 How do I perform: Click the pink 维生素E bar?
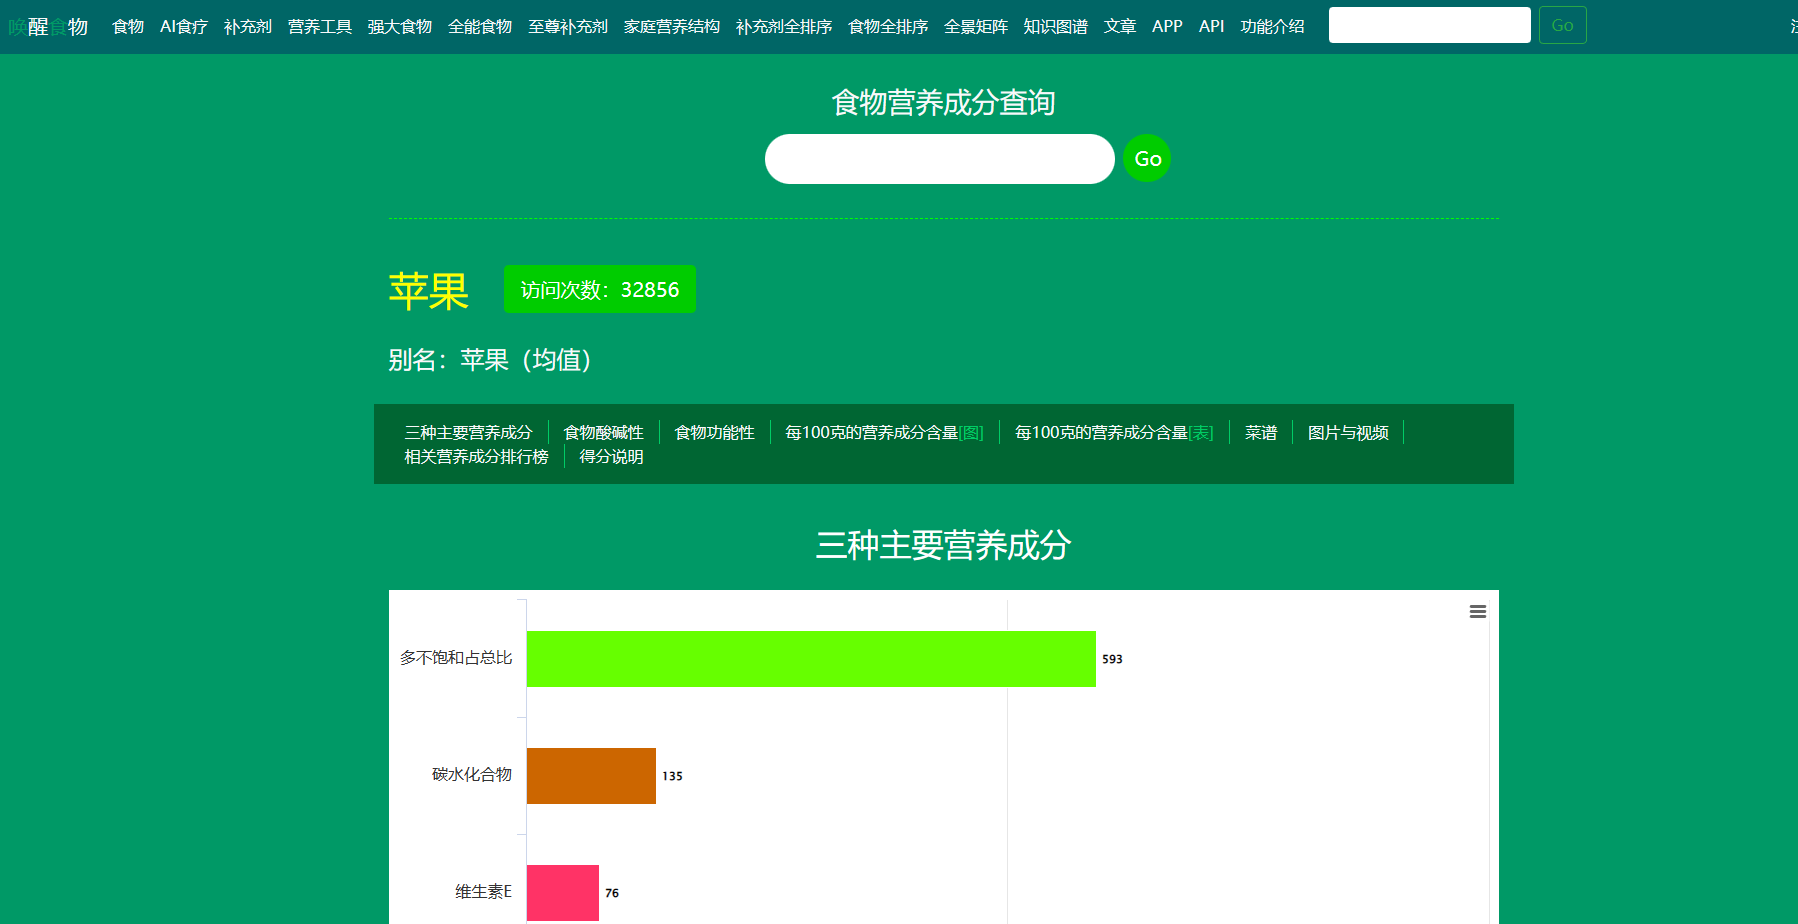click(x=563, y=893)
